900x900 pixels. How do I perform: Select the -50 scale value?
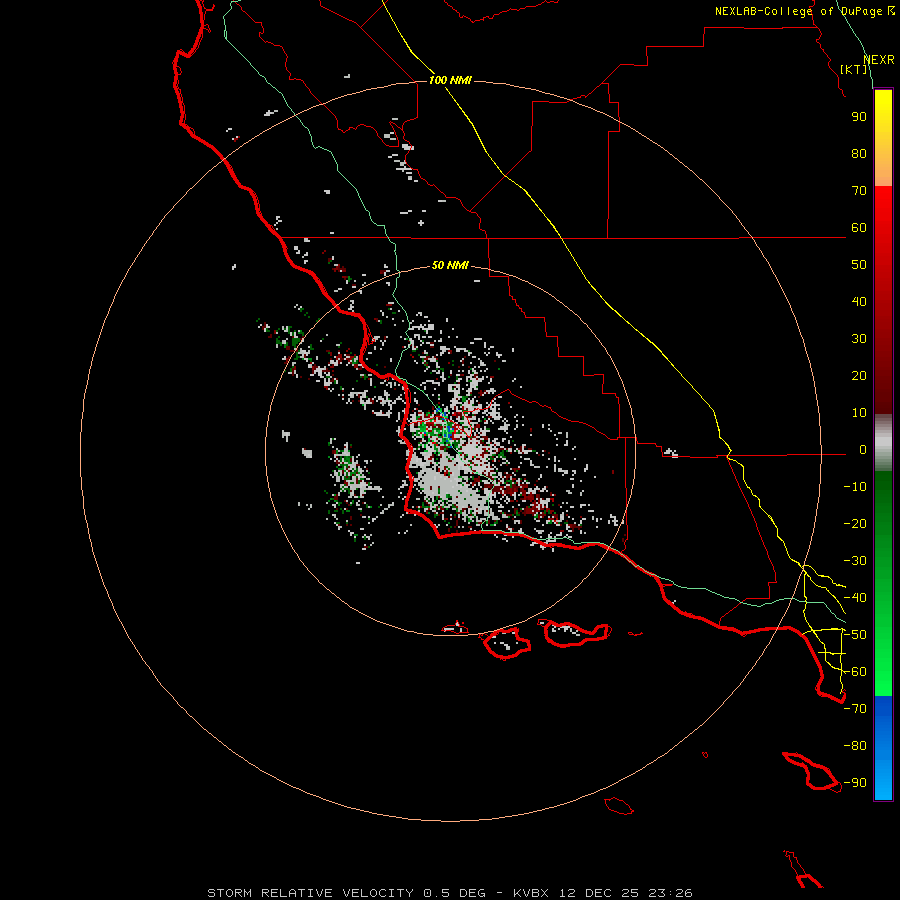click(x=855, y=635)
